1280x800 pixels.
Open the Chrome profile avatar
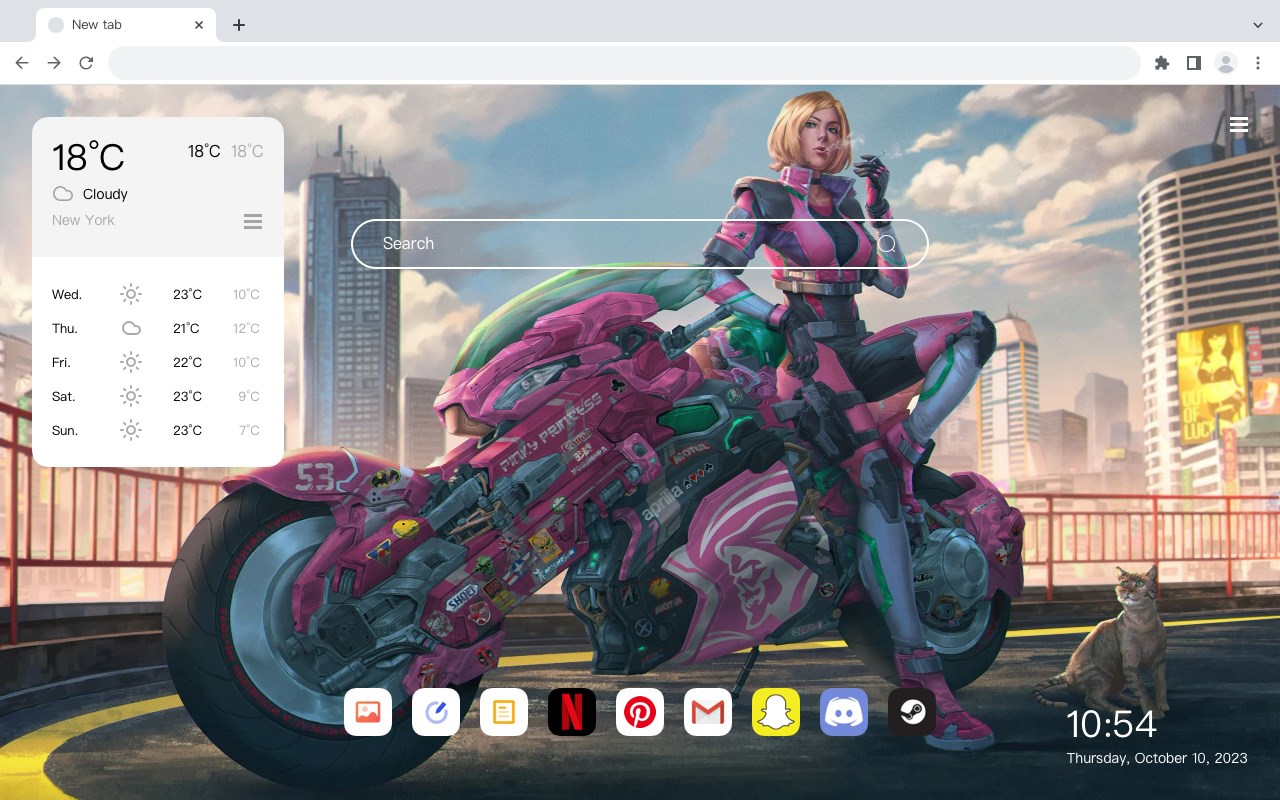[1226, 63]
